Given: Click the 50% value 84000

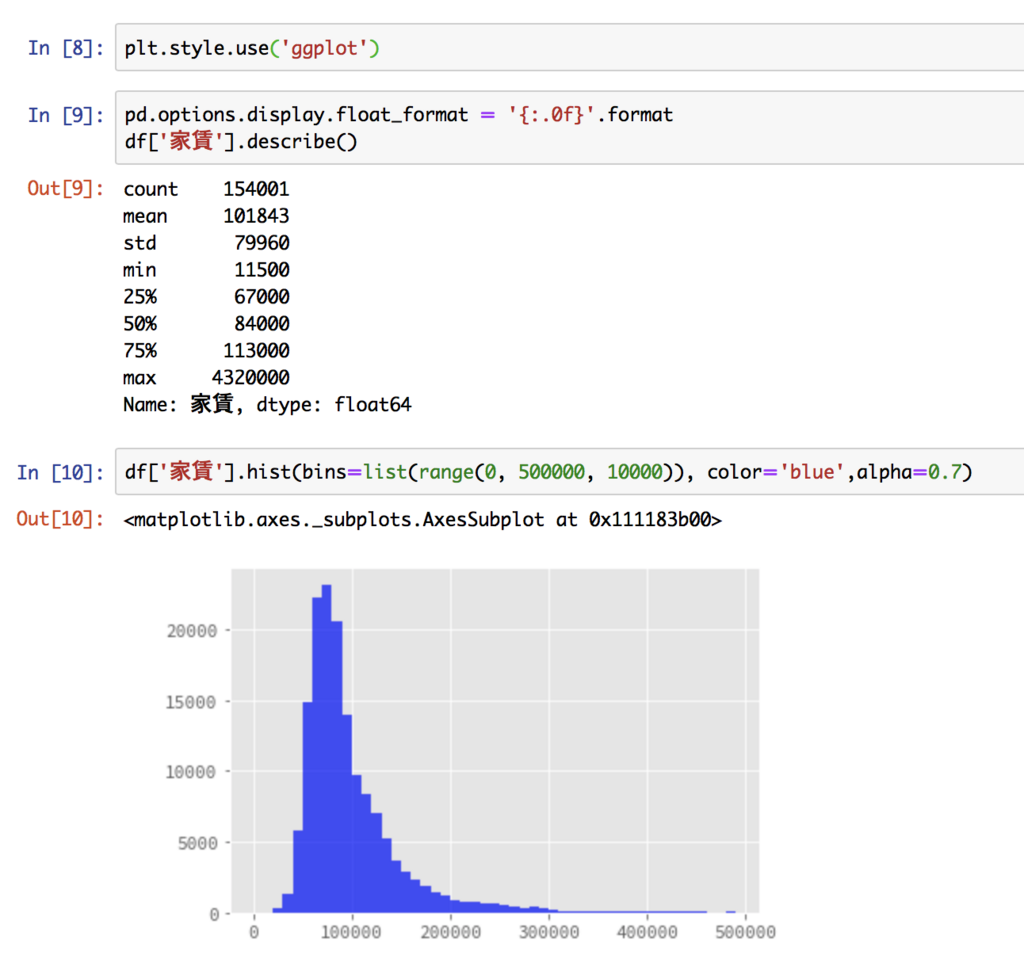Looking at the screenshot, I should pyautogui.click(x=262, y=323).
